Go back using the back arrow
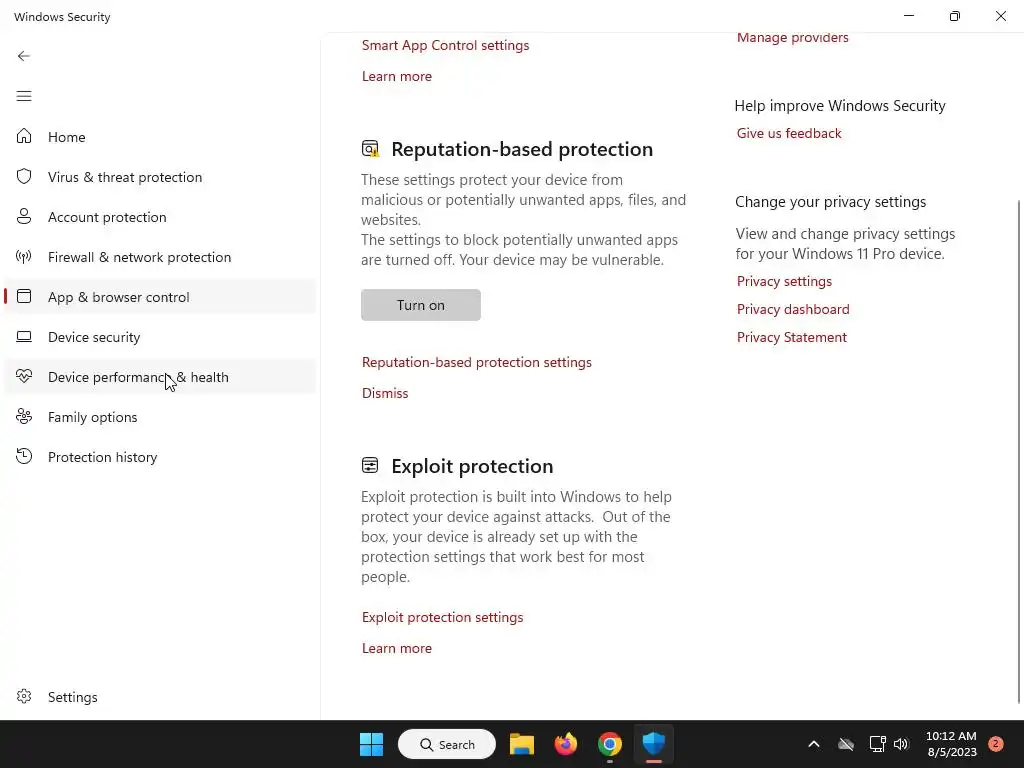 [x=24, y=56]
